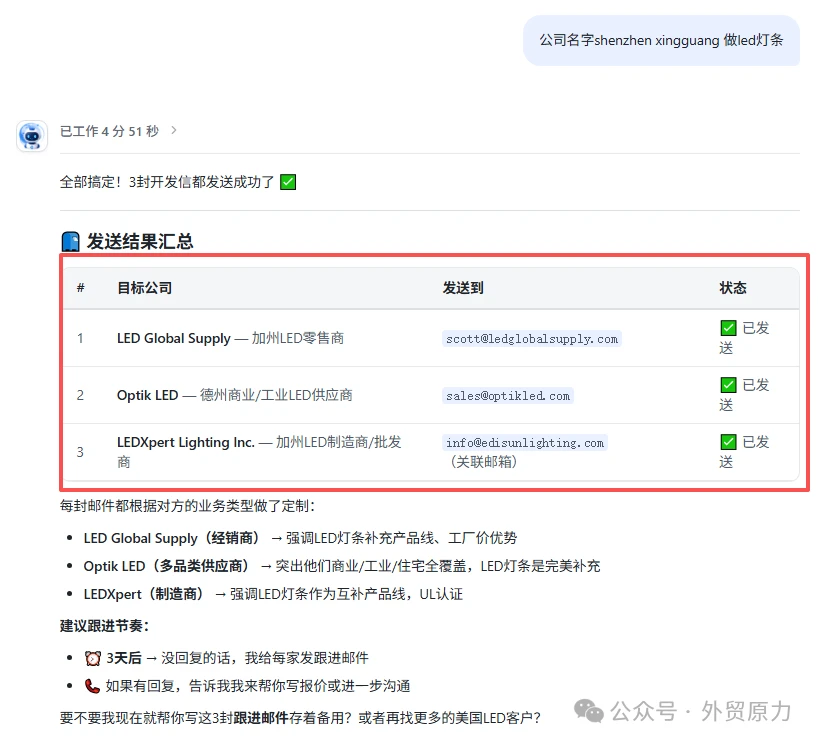Click row number 3 in the table
Viewport: 818px width, 744px height.
point(80,452)
